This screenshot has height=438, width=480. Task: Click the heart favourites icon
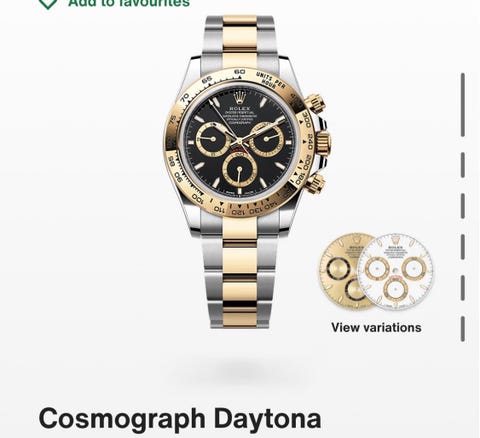pyautogui.click(x=48, y=3)
